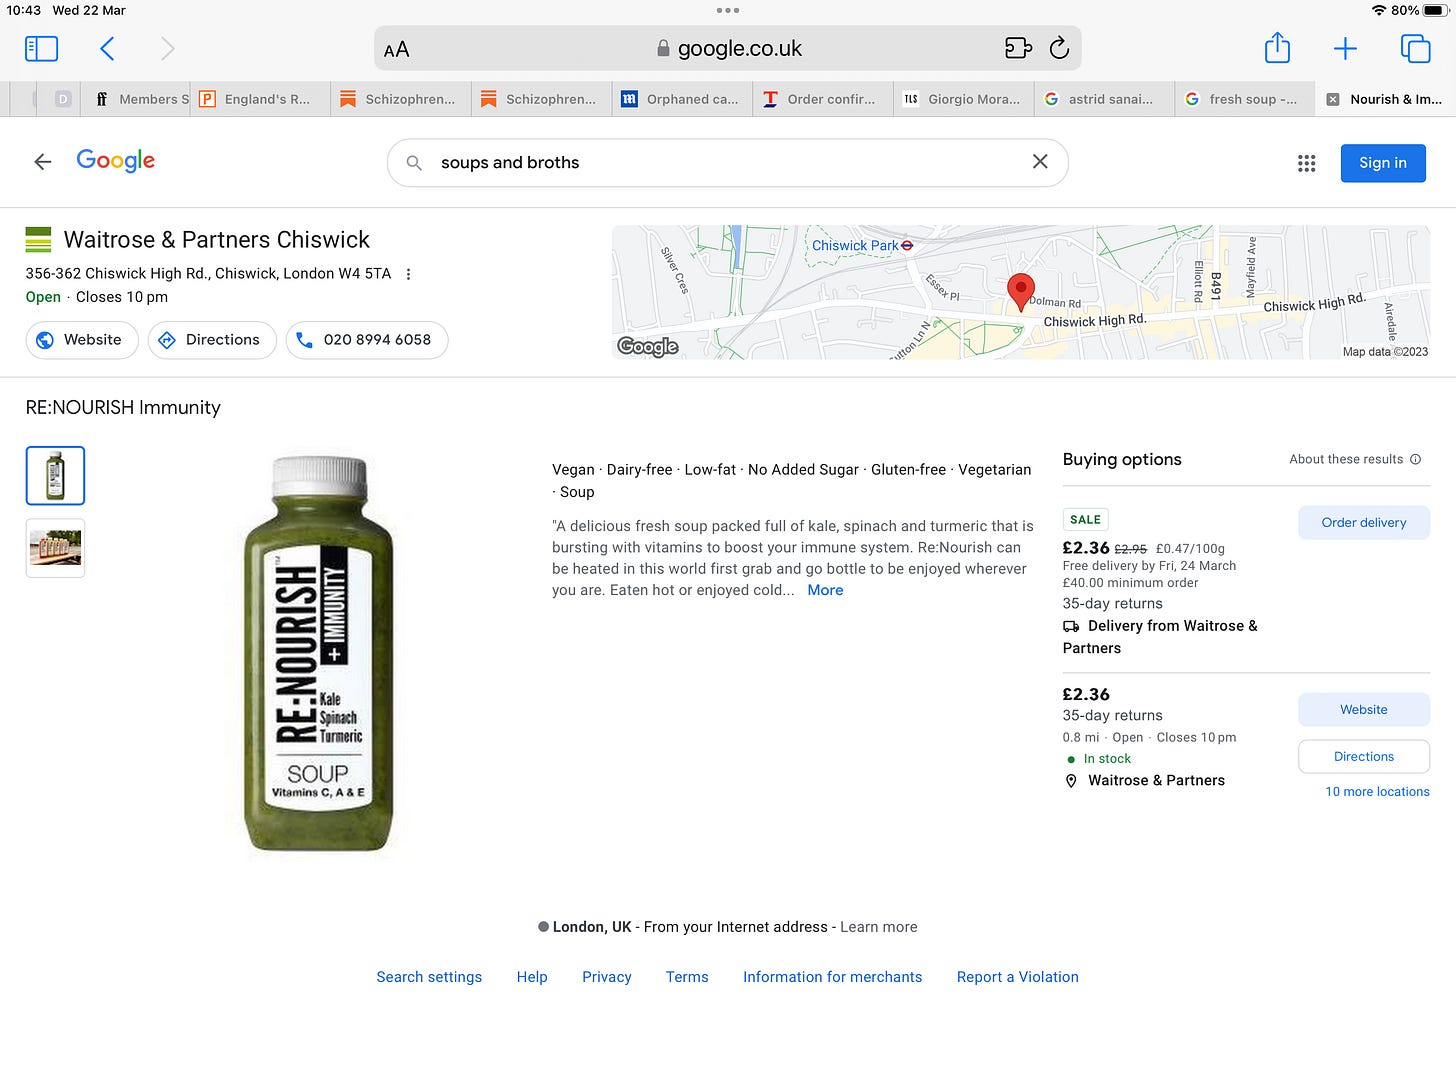Image resolution: width=1456 pixels, height=1091 pixels.
Task: Tap the red map pin on the map
Action: click(1020, 291)
